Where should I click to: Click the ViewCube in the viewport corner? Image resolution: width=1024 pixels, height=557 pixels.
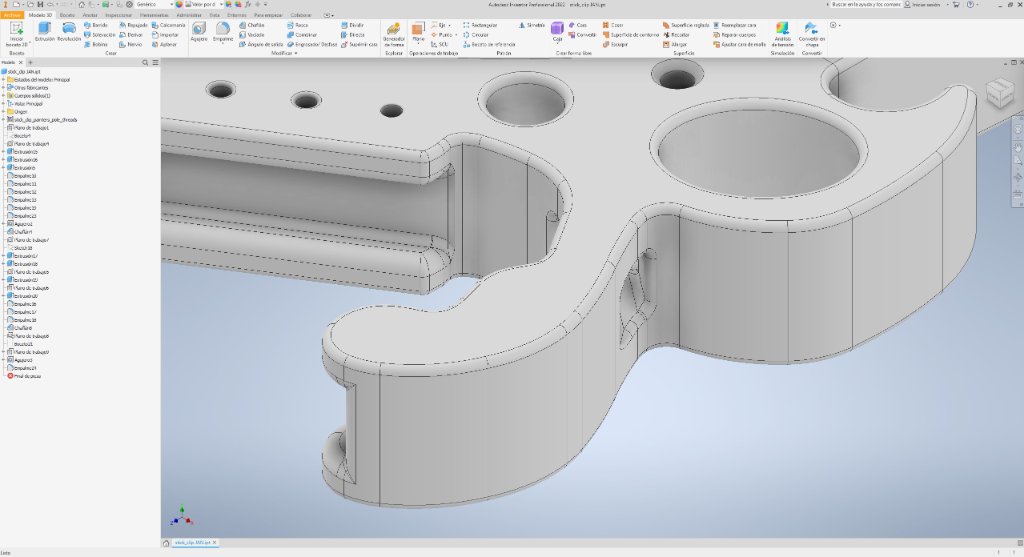(999, 92)
